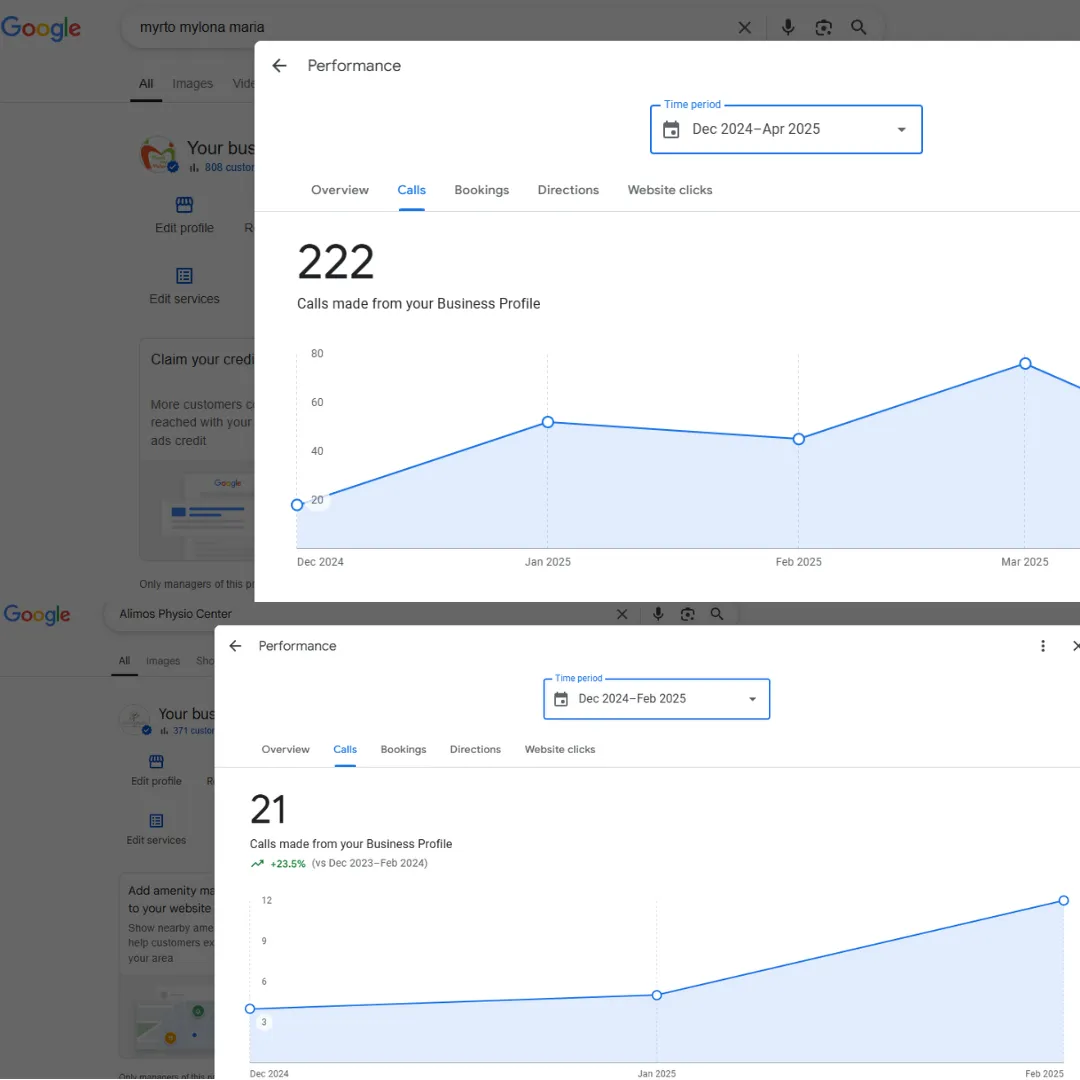Click the calendar icon in Dec 2024–Feb 2025 field
1080x1080 pixels.
pyautogui.click(x=561, y=699)
